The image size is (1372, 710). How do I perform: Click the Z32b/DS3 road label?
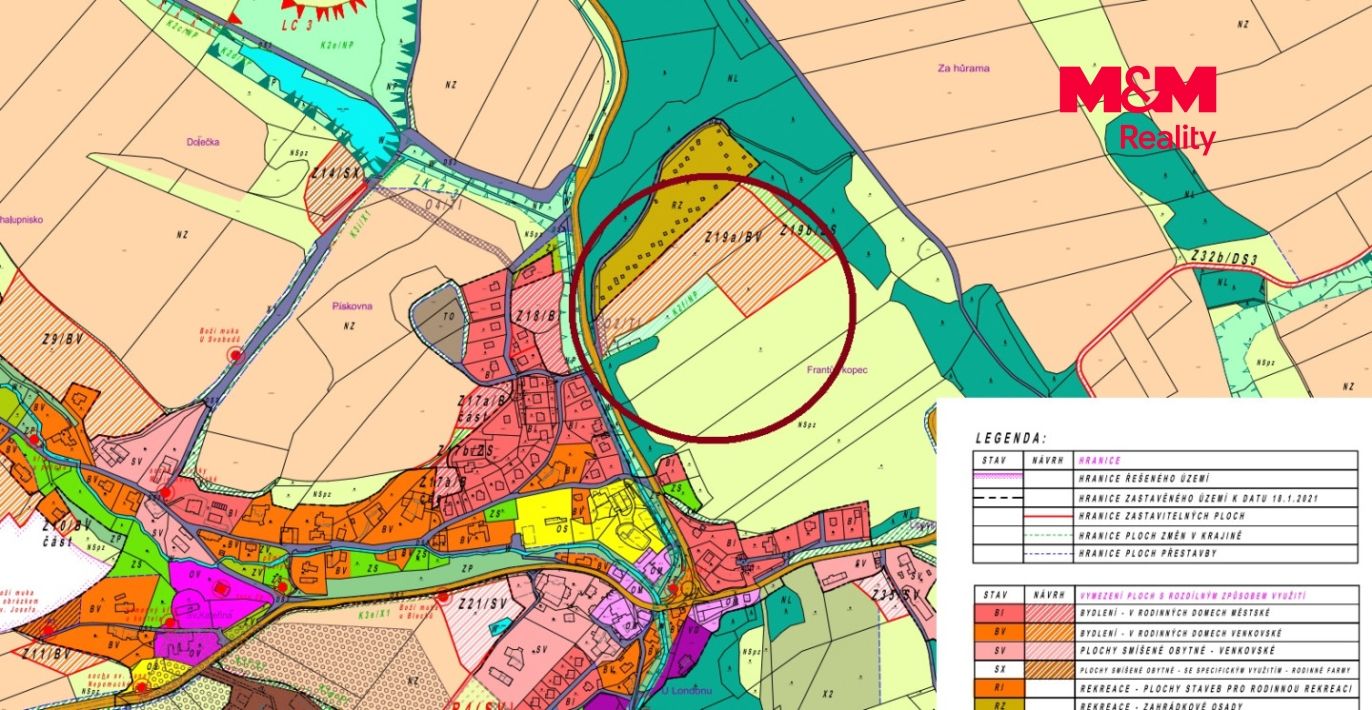1226,257
